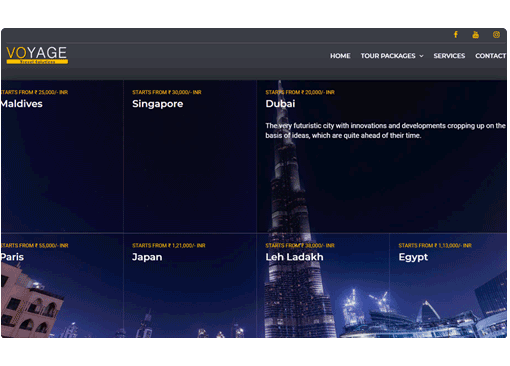The image size is (510, 366).
Task: Open the Contact menu item
Action: tap(491, 56)
